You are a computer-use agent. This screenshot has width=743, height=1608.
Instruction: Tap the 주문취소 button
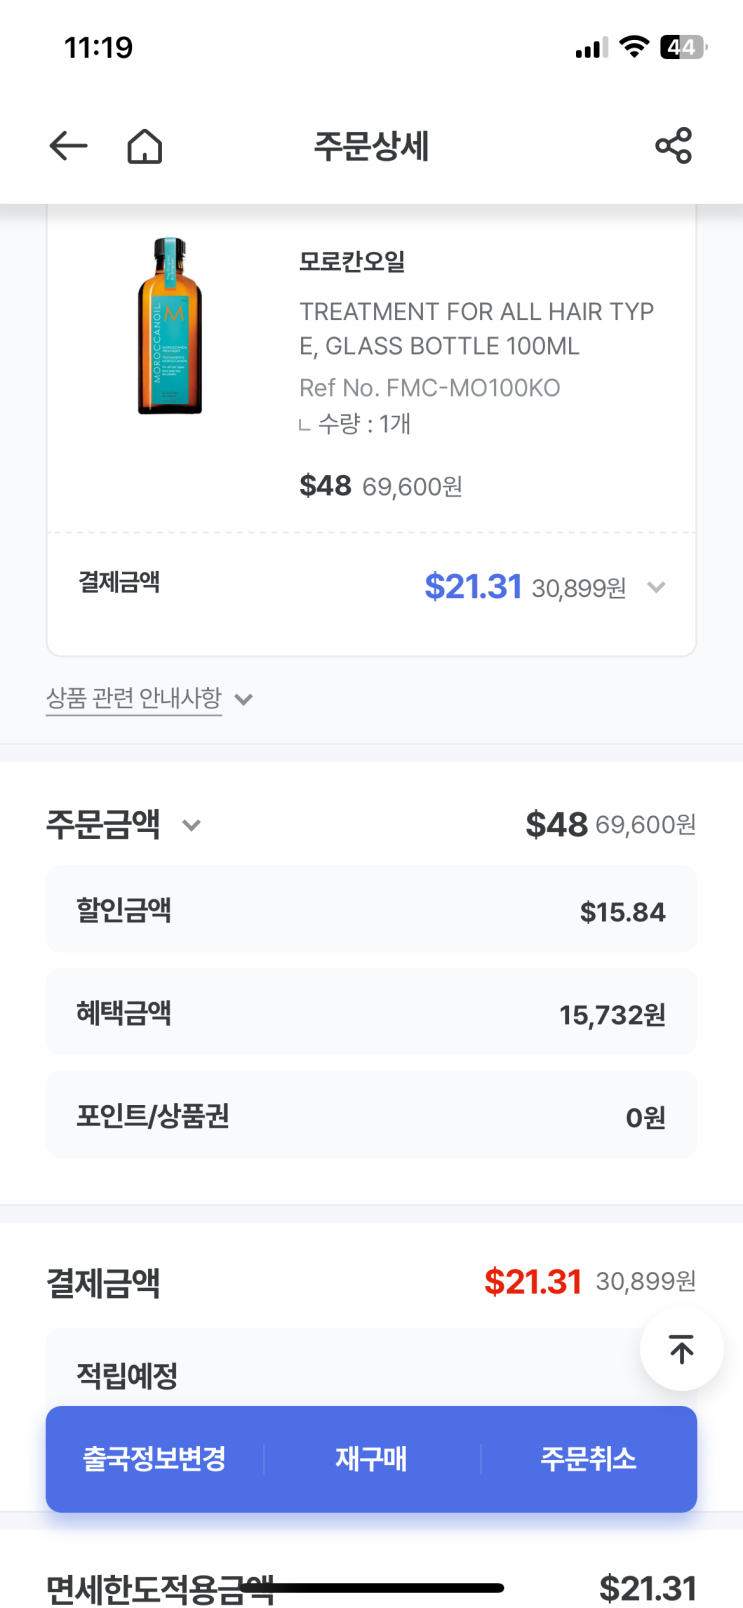588,1458
